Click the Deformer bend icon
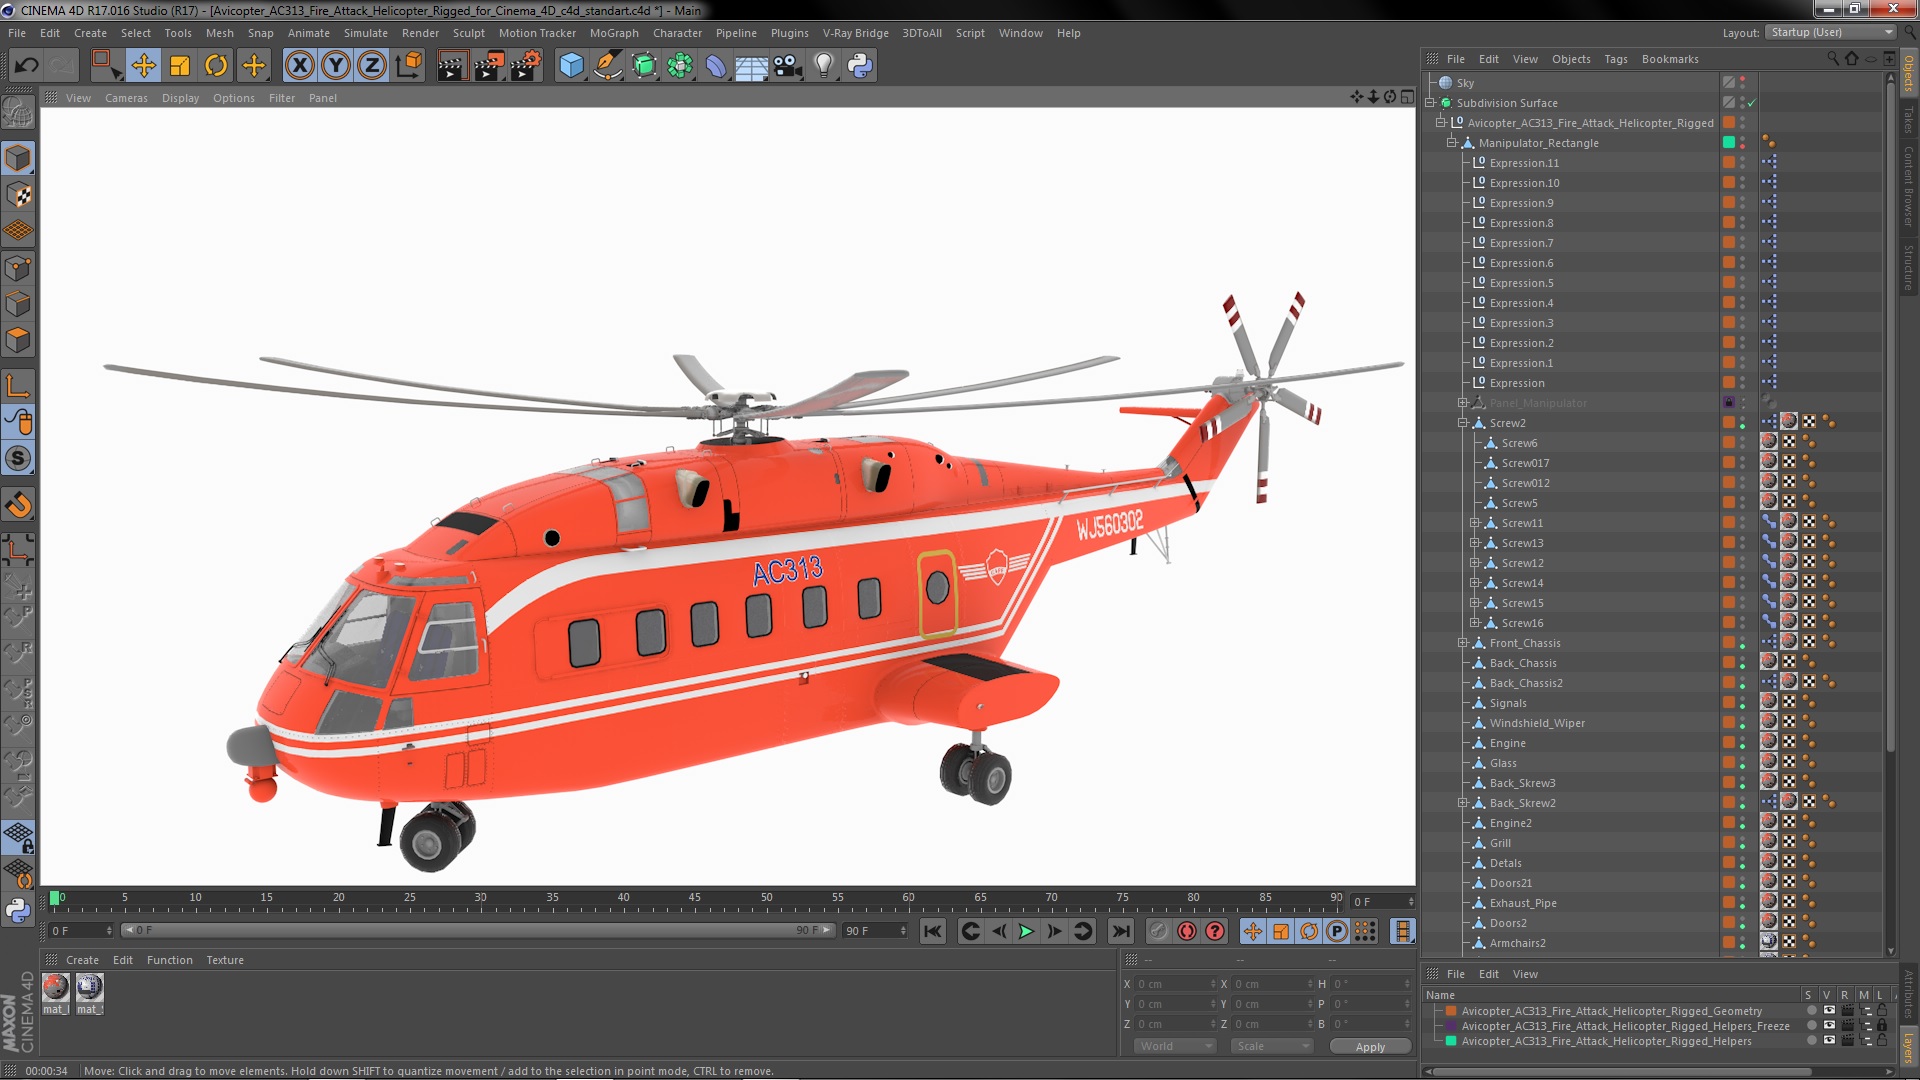 [x=716, y=66]
